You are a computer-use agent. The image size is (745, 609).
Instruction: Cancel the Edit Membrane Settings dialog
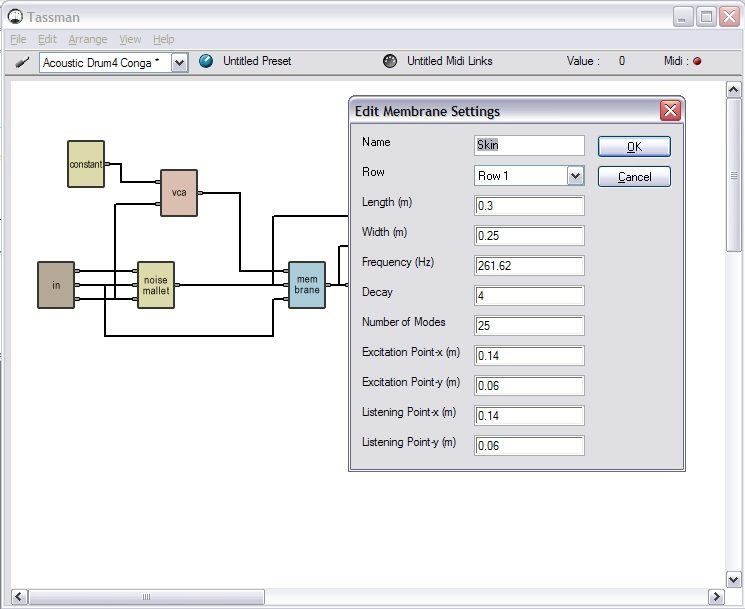[x=634, y=177]
